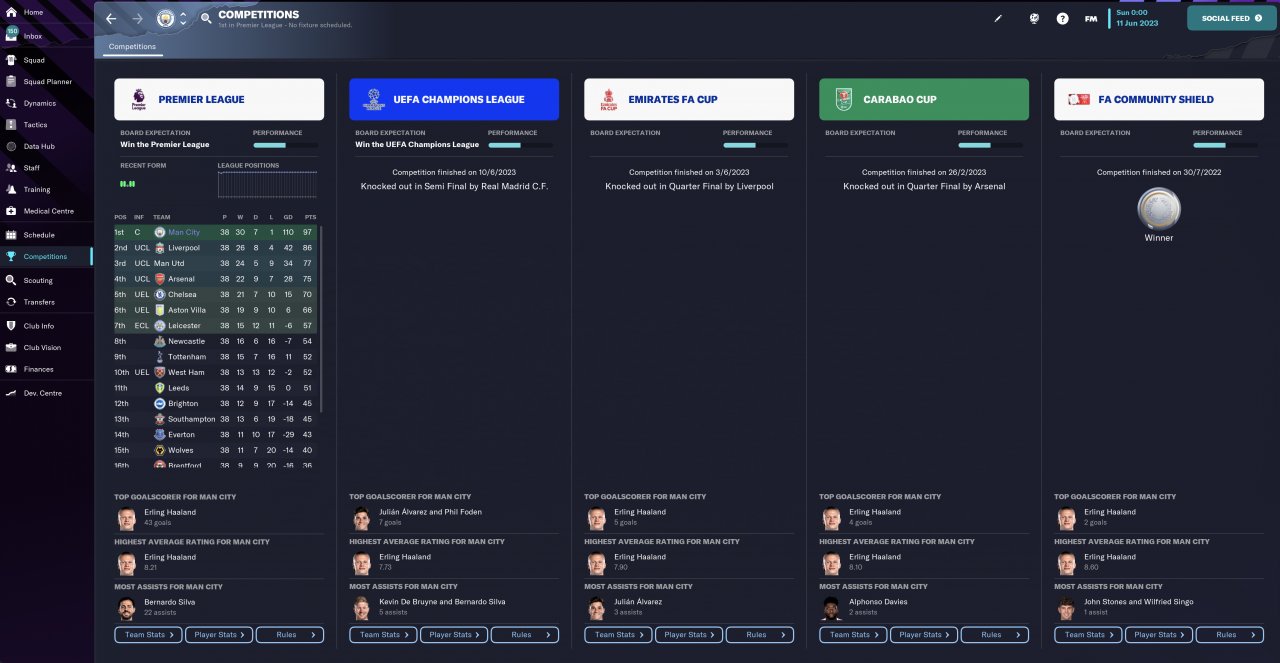Click Carabao Cup performance bar
The width and height of the screenshot is (1280, 663).
pos(990,145)
